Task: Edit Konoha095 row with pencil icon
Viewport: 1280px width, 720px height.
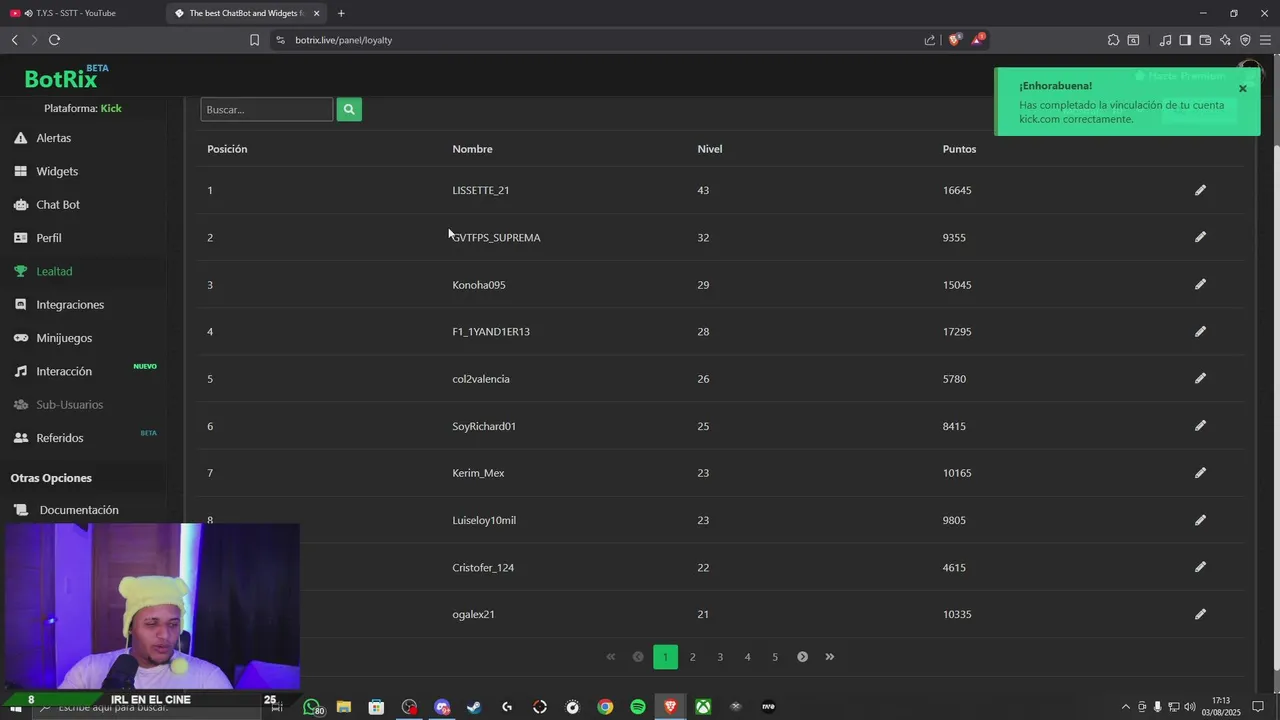Action: (x=1200, y=284)
